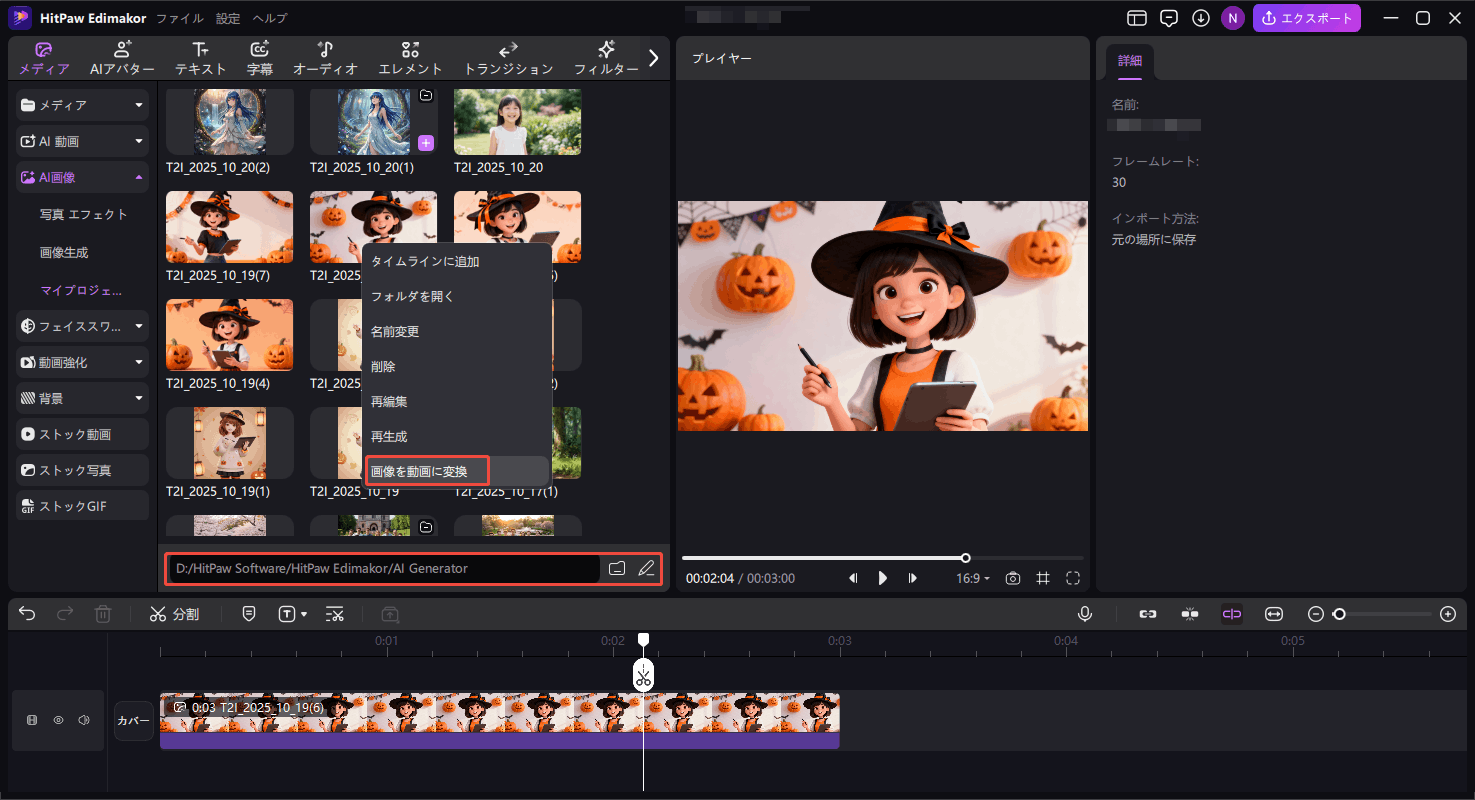Toggle track visibility eye icon

click(x=58, y=720)
